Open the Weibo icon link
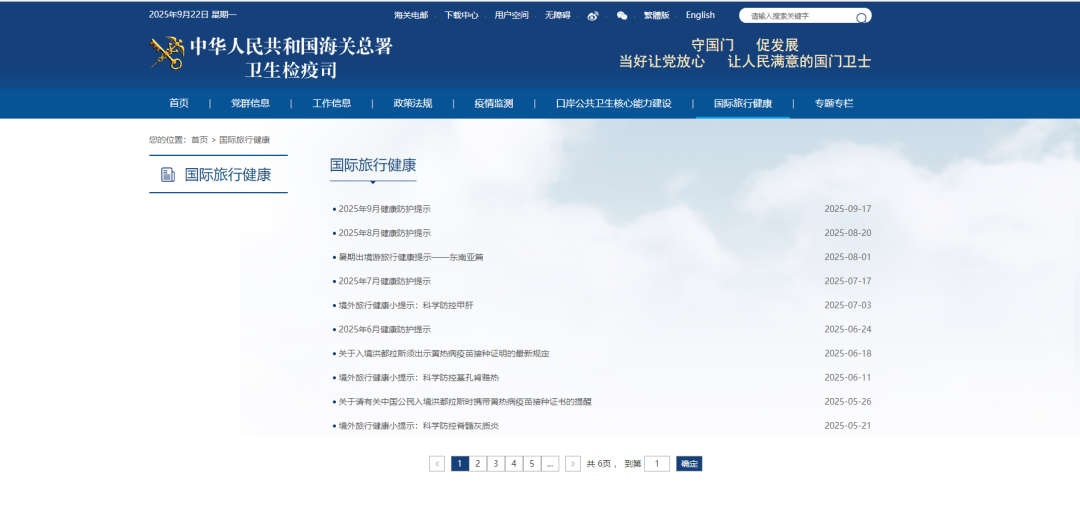 [x=593, y=16]
